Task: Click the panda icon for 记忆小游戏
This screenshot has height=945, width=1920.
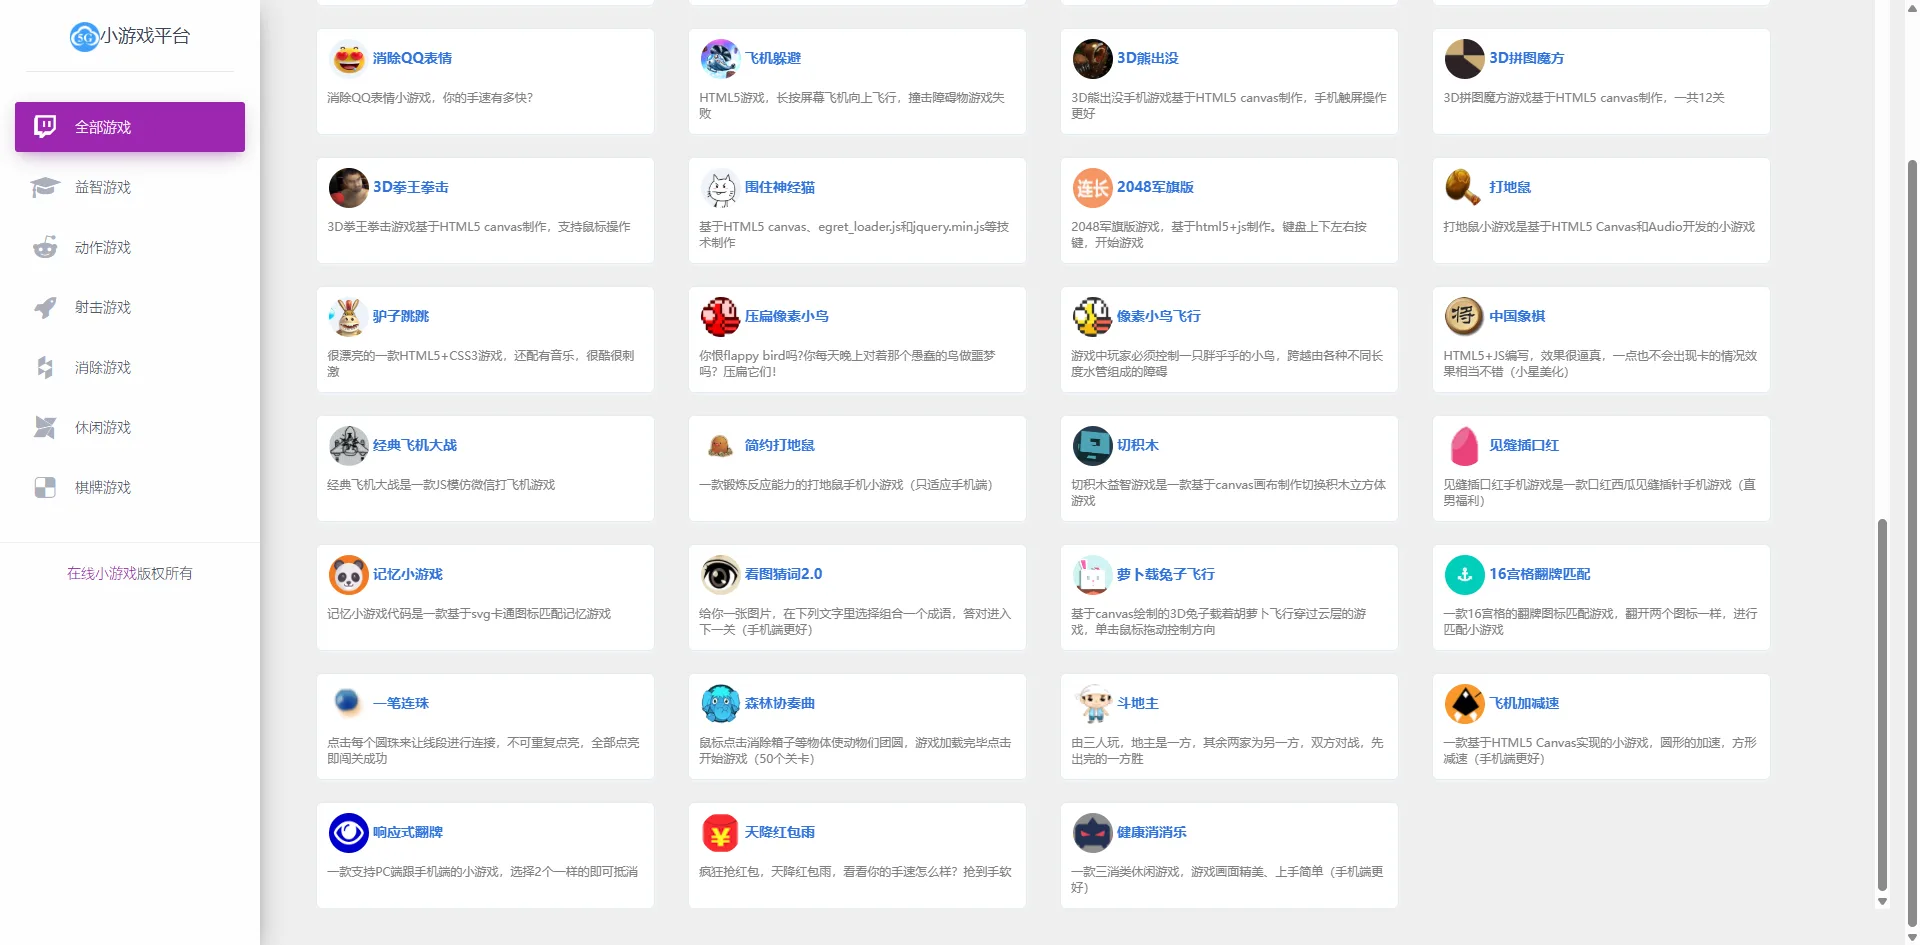Action: (x=348, y=575)
